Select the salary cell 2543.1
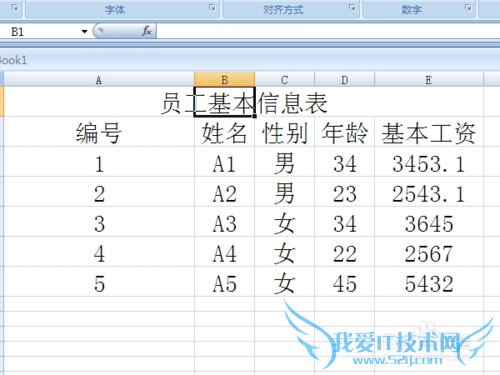The height and width of the screenshot is (375, 500). tap(429, 192)
